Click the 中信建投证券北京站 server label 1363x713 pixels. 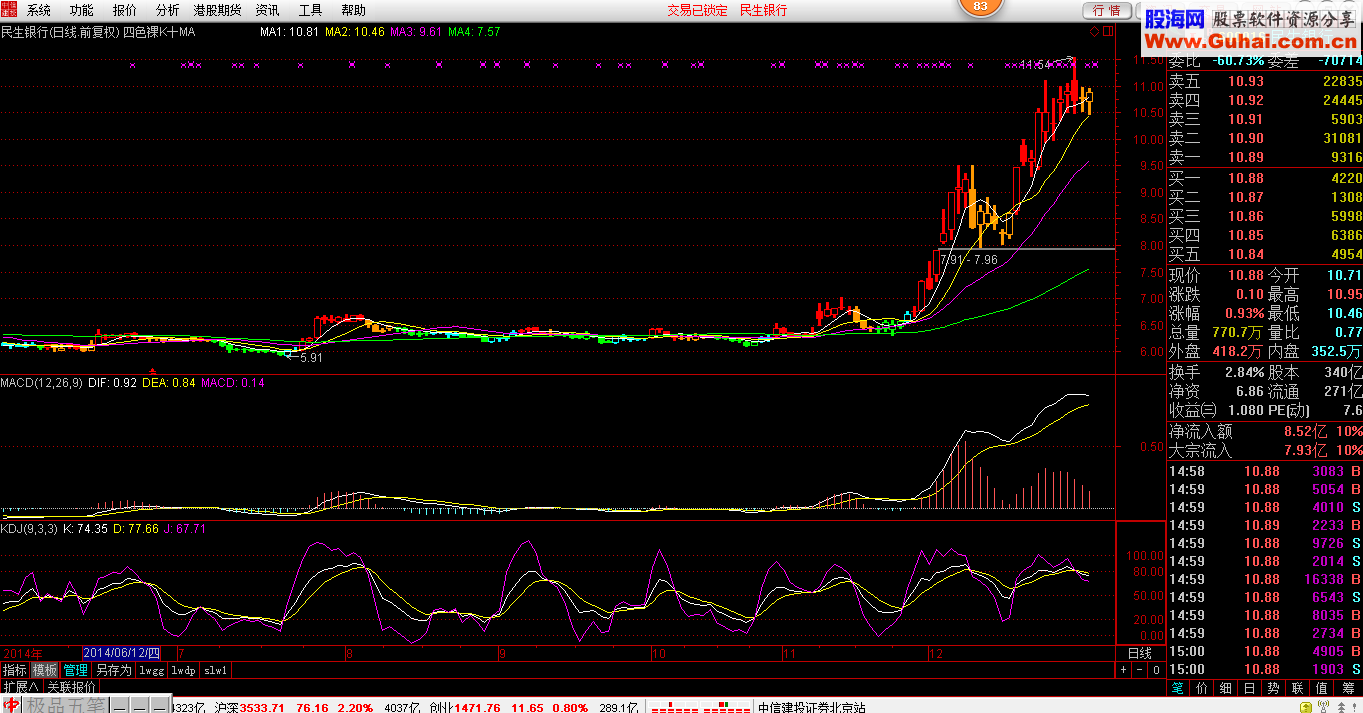[x=811, y=707]
